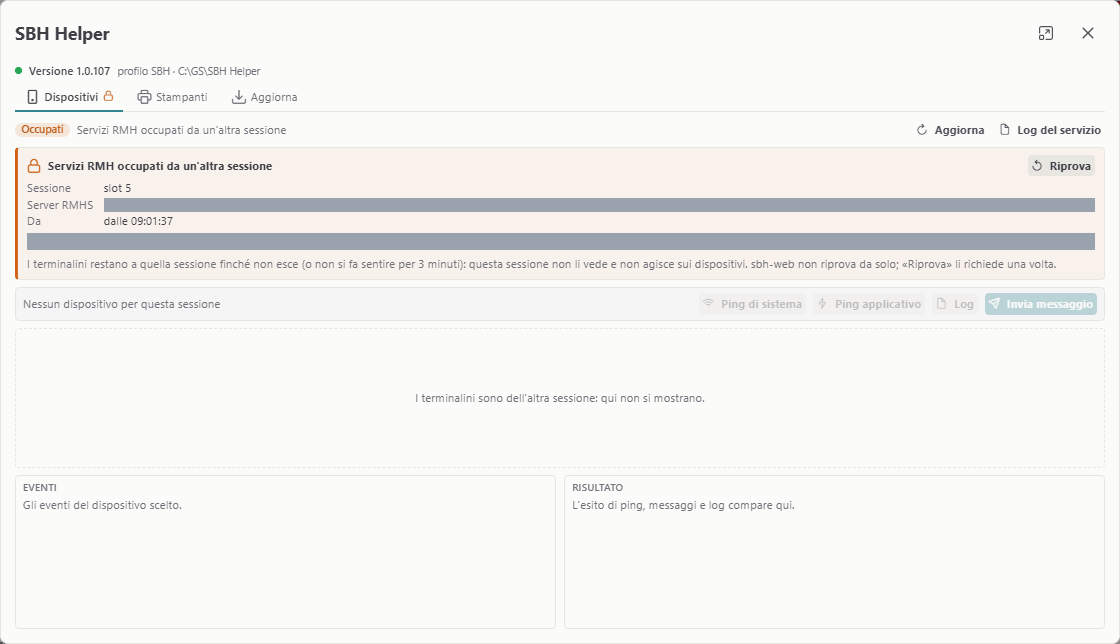Click the RISULTATO panel heading
This screenshot has height=644, width=1120.
tap(597, 488)
